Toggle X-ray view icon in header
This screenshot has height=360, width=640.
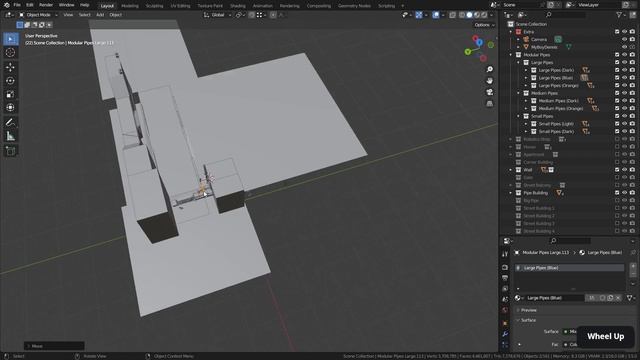[x=452, y=15]
